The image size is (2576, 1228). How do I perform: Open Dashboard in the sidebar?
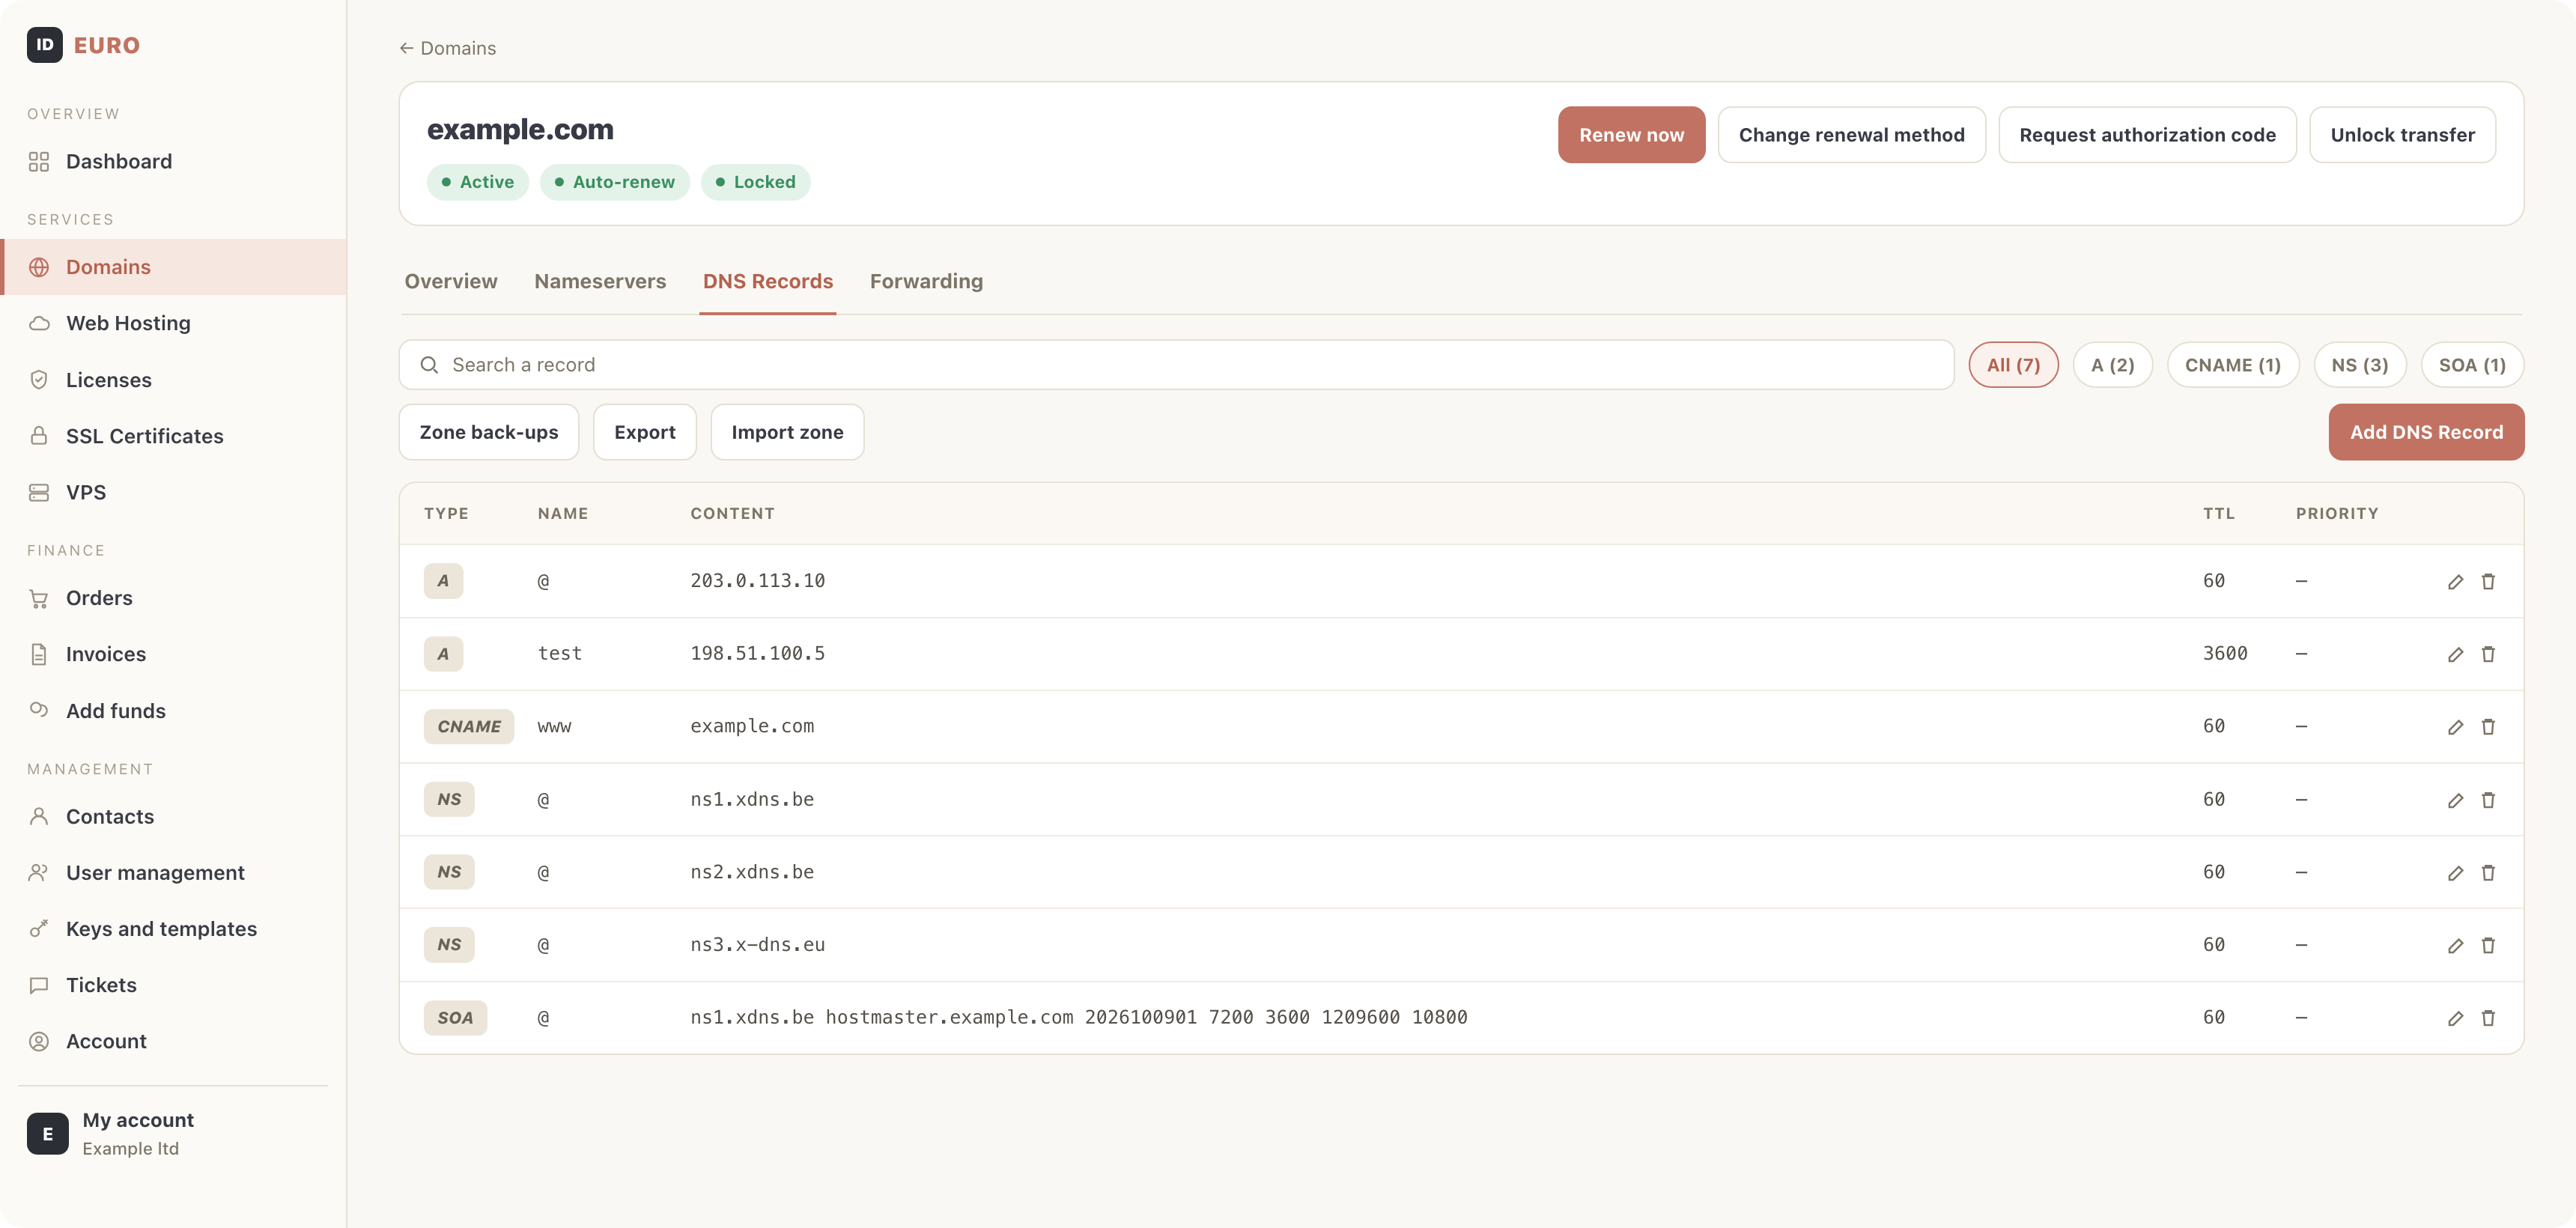pyautogui.click(x=173, y=162)
